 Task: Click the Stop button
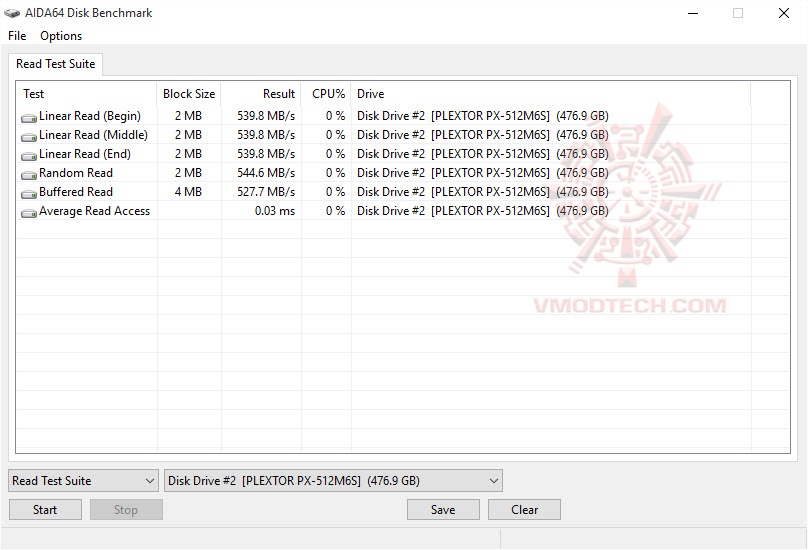126,510
